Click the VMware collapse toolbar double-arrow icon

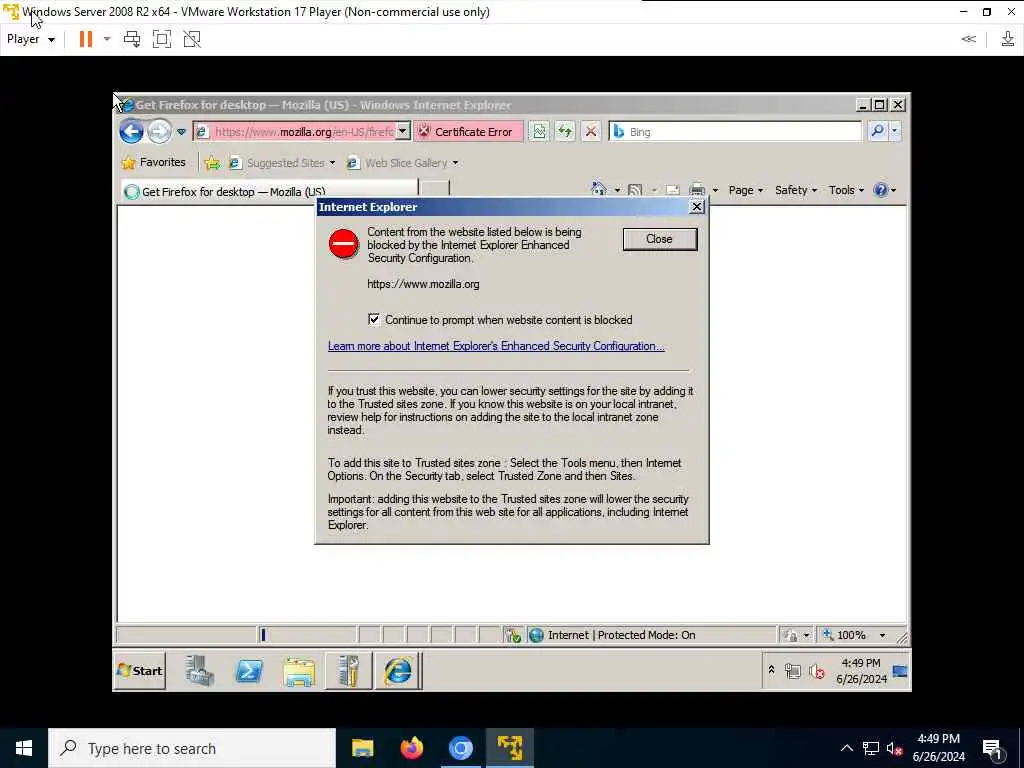968,39
